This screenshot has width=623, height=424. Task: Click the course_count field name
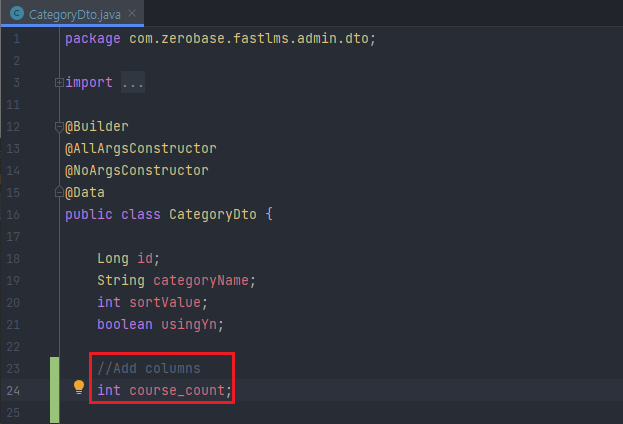177,391
